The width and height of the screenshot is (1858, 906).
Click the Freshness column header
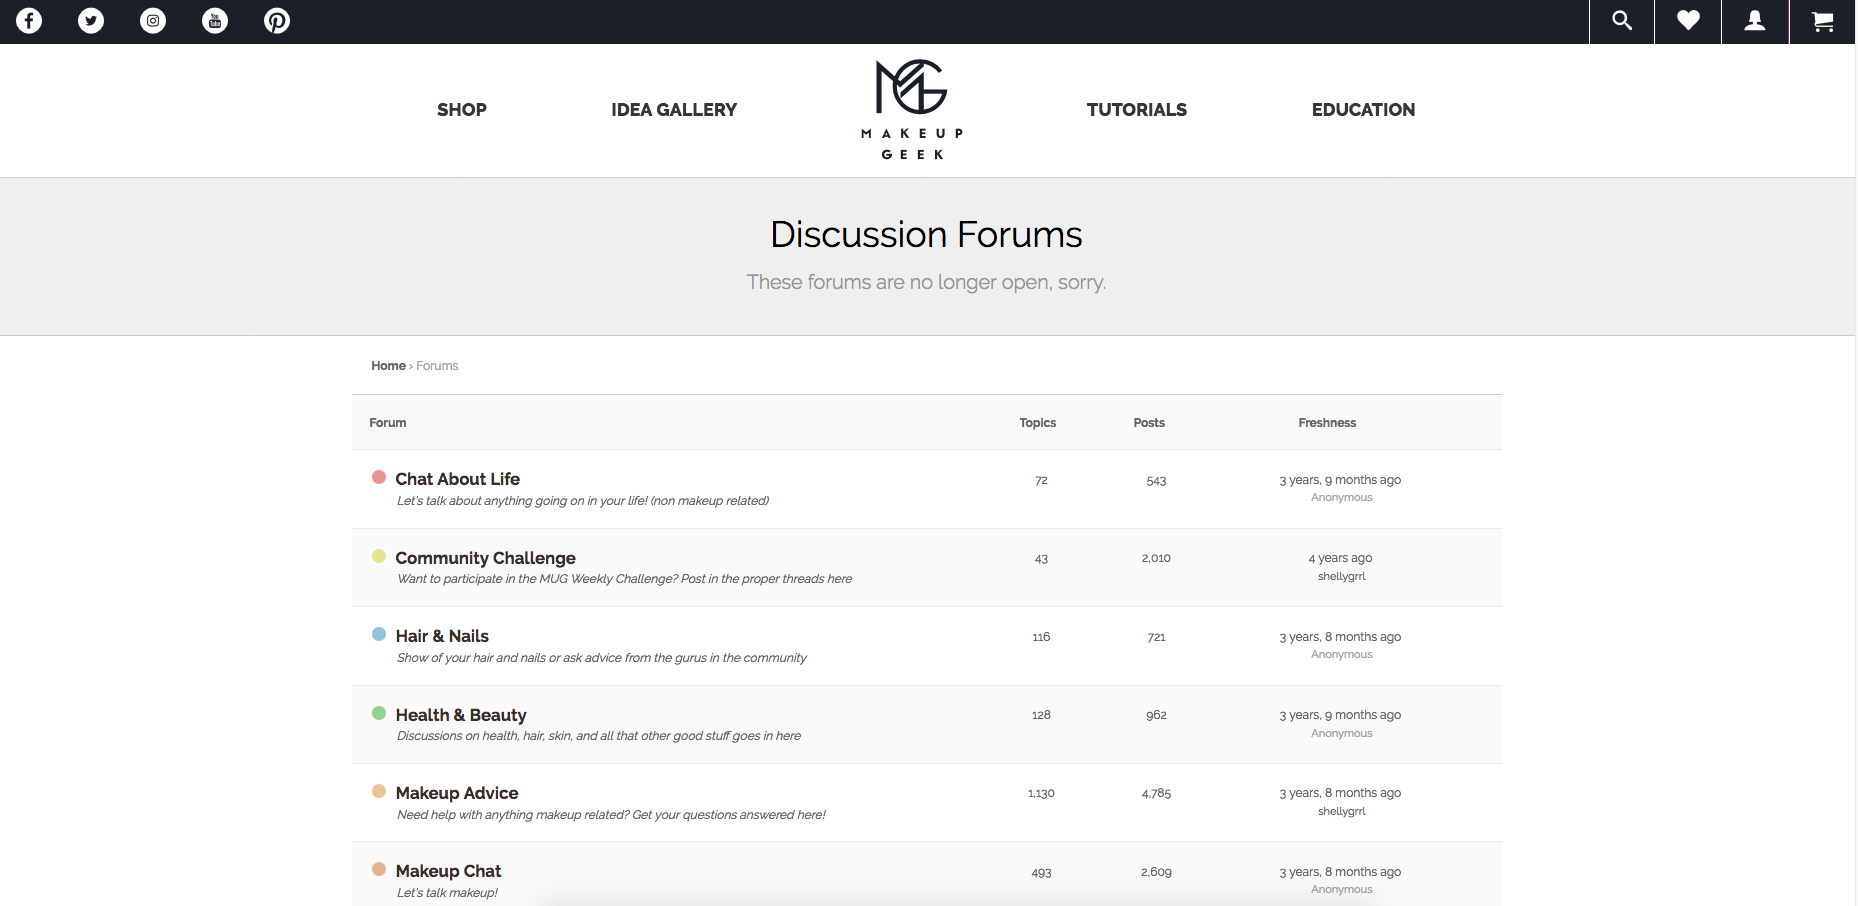[1327, 423]
